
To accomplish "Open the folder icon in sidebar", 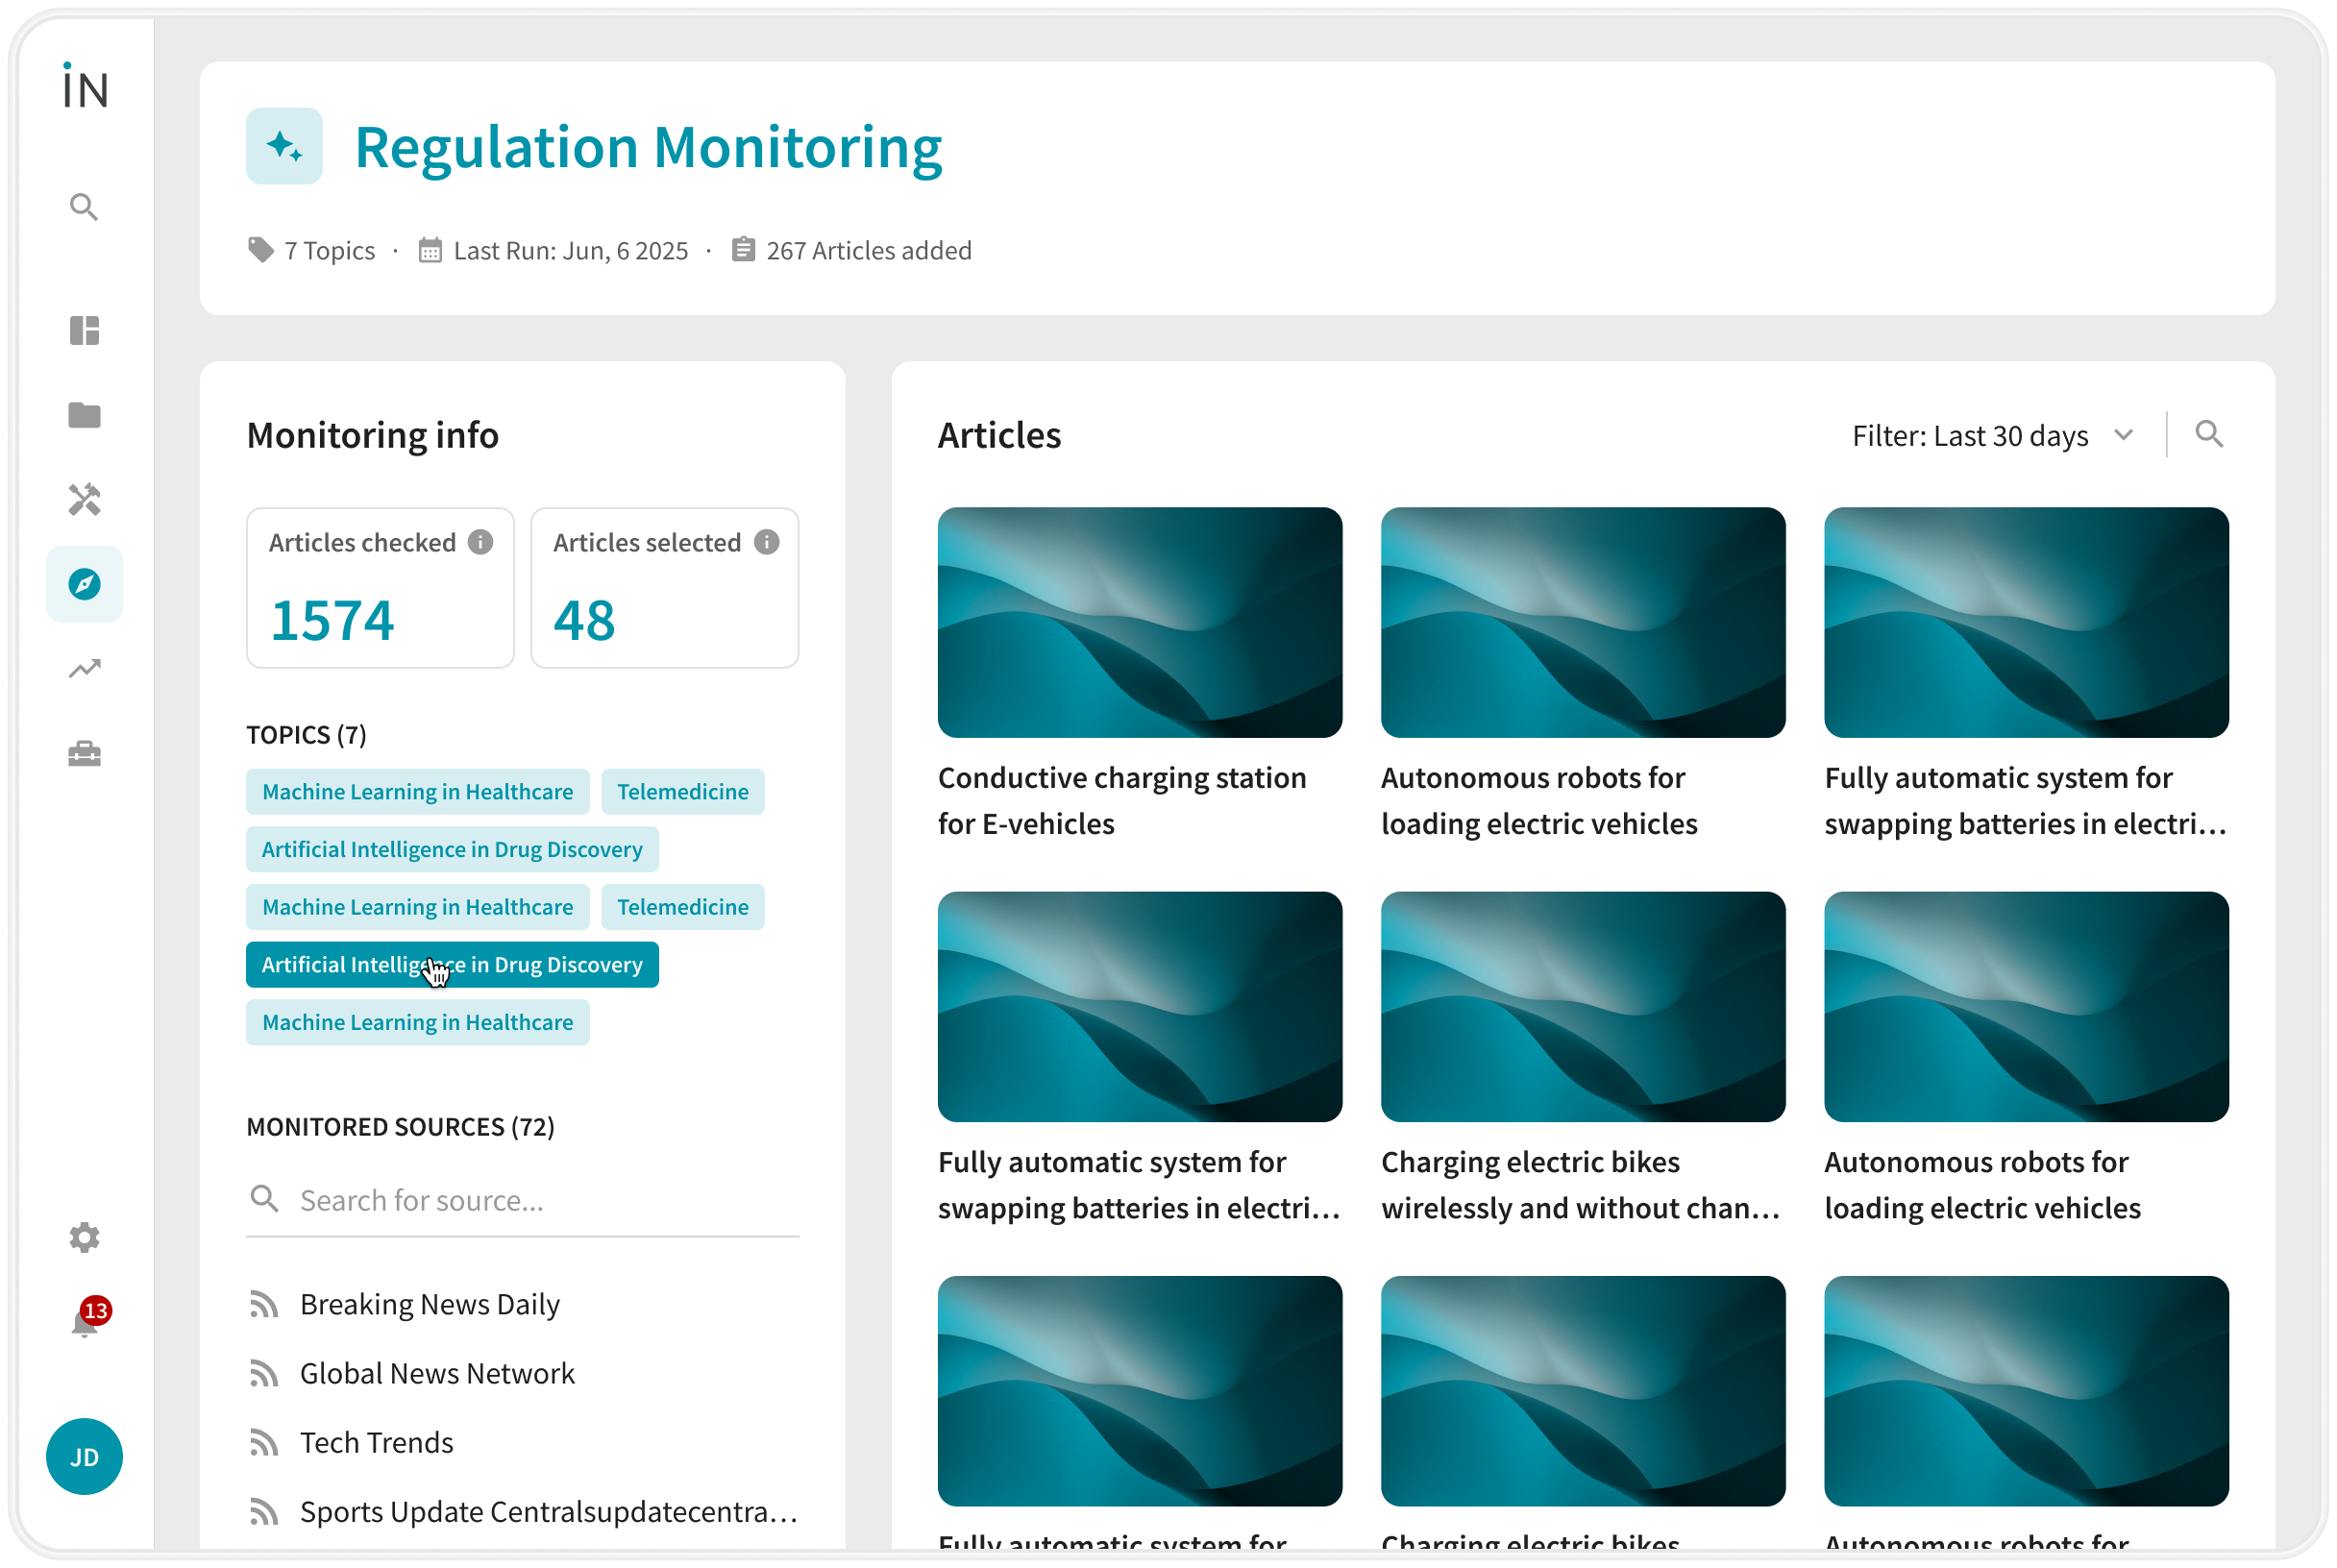I will pyautogui.click(x=84, y=414).
